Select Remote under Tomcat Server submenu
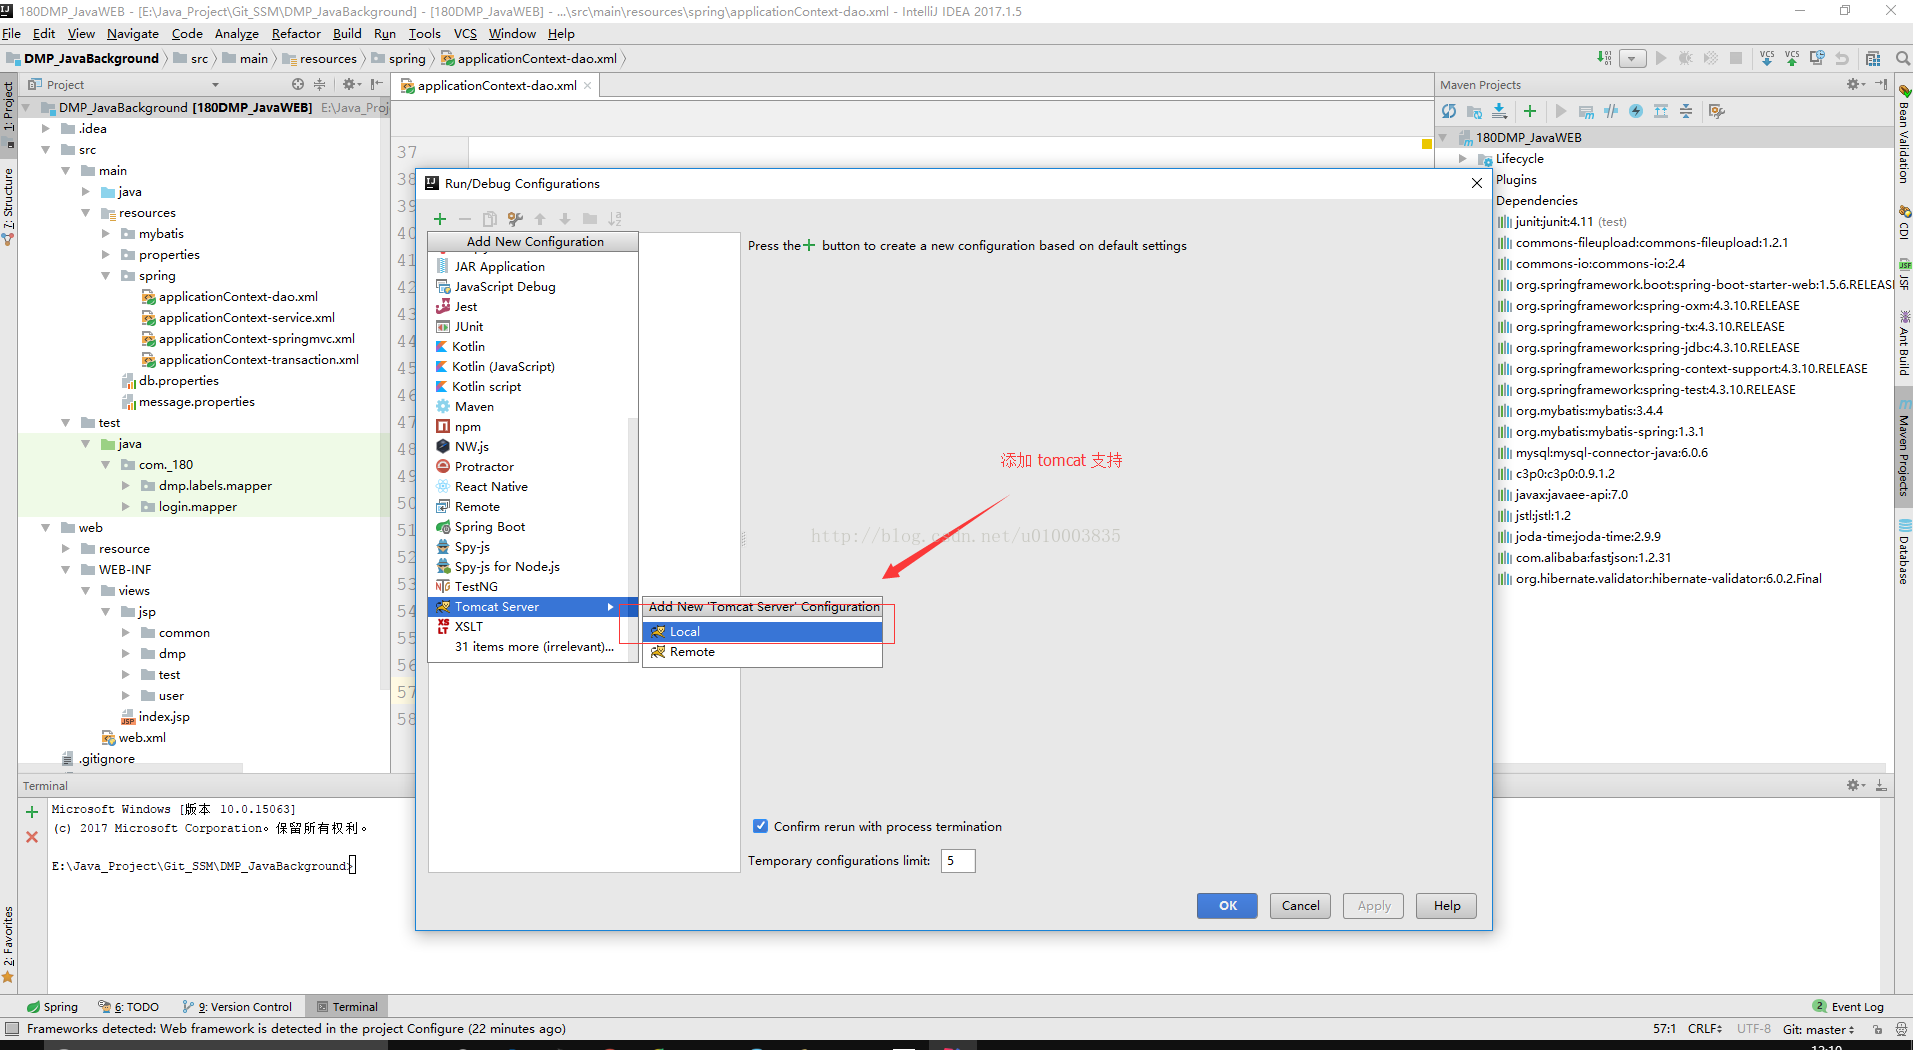1913x1050 pixels. 762,652
